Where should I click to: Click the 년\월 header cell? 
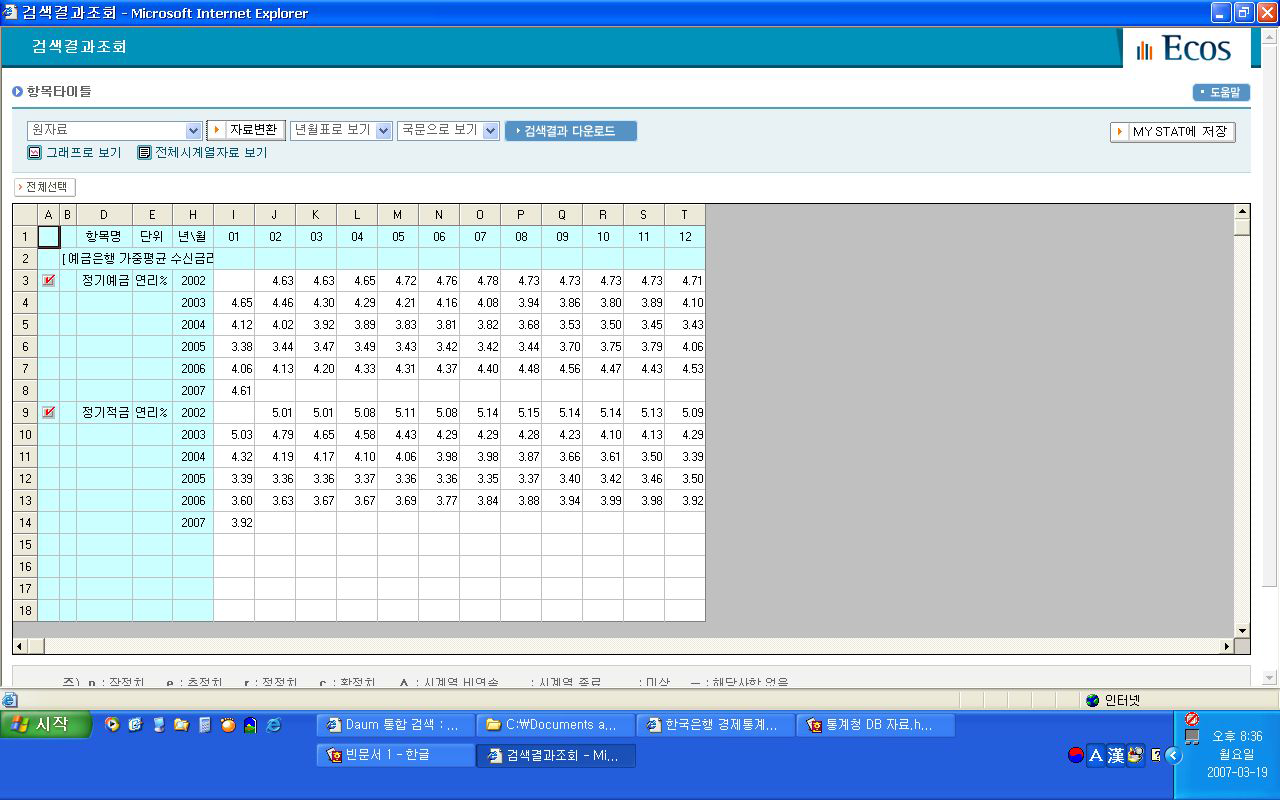(x=193, y=237)
